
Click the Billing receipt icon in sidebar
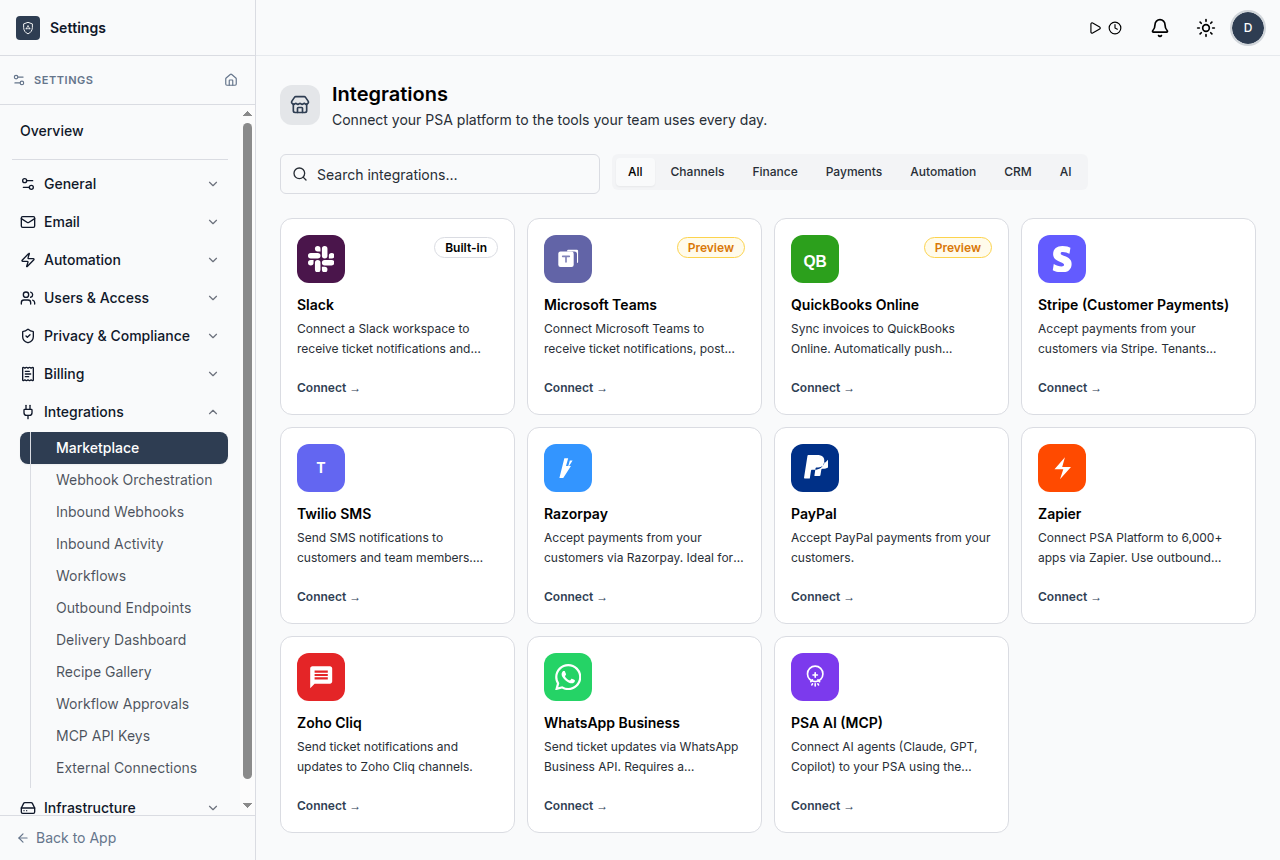(28, 374)
